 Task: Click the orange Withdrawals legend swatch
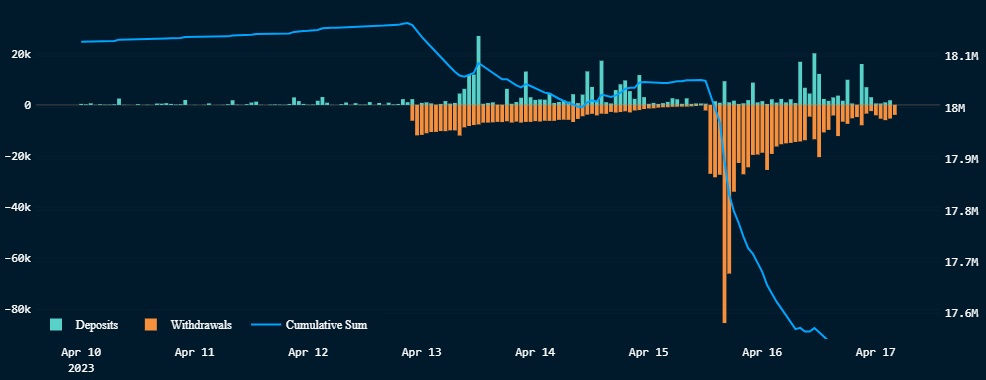[150, 325]
